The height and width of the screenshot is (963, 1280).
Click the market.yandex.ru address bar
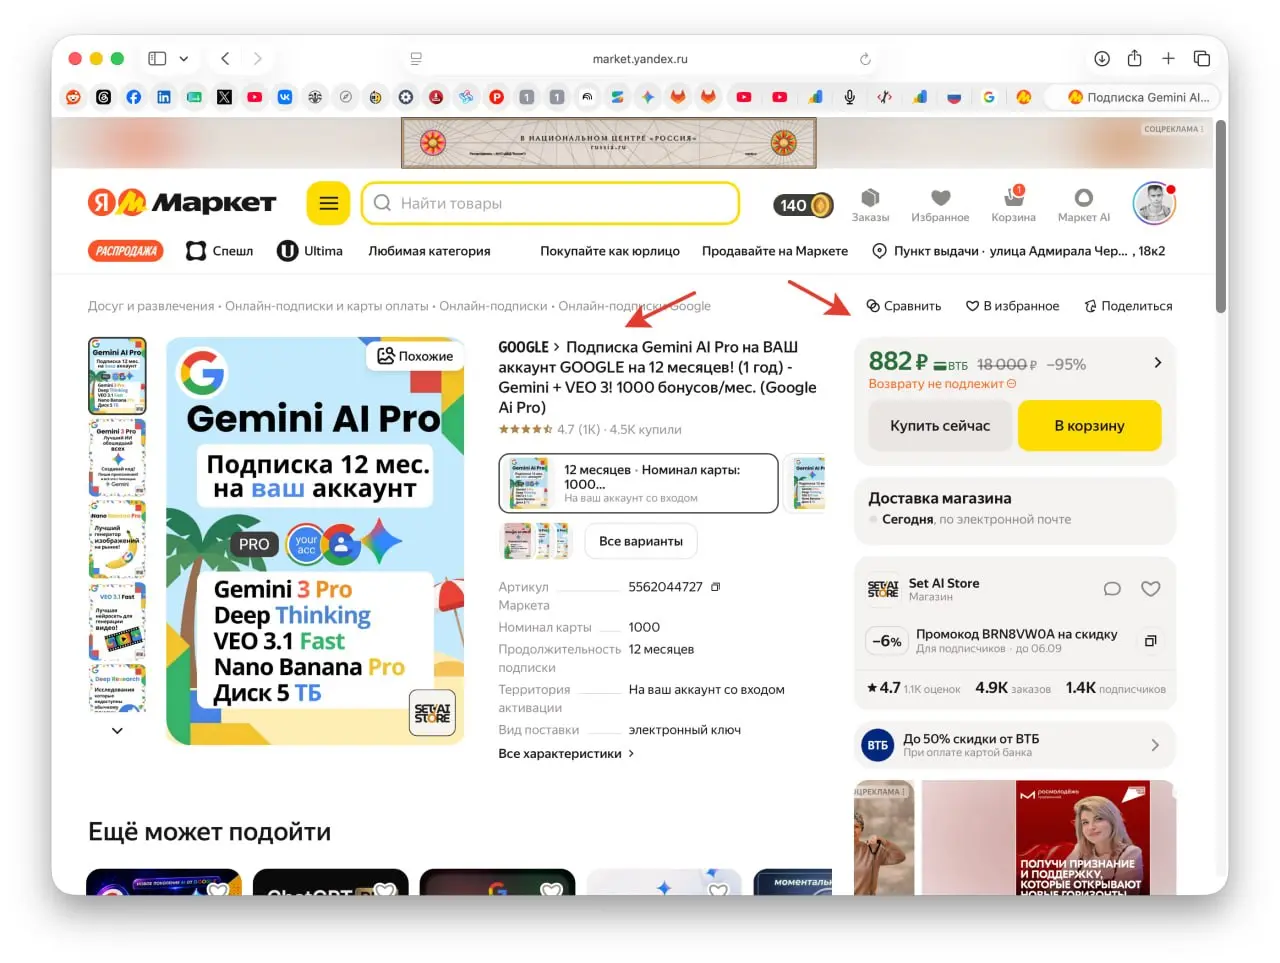[640, 59]
